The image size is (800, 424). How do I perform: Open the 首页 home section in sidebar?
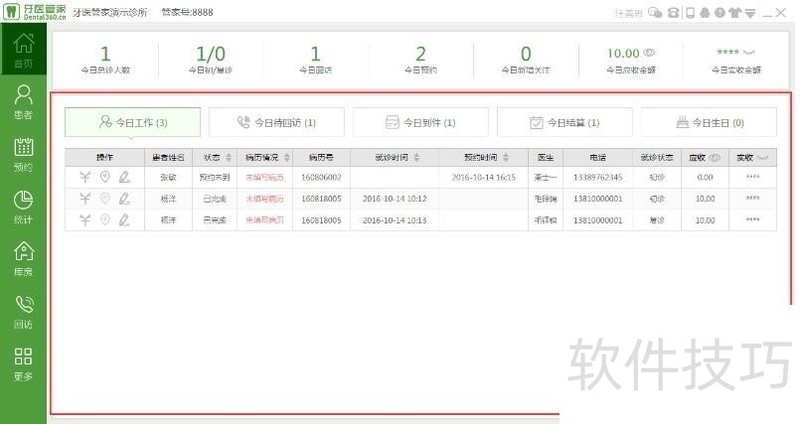point(23,49)
